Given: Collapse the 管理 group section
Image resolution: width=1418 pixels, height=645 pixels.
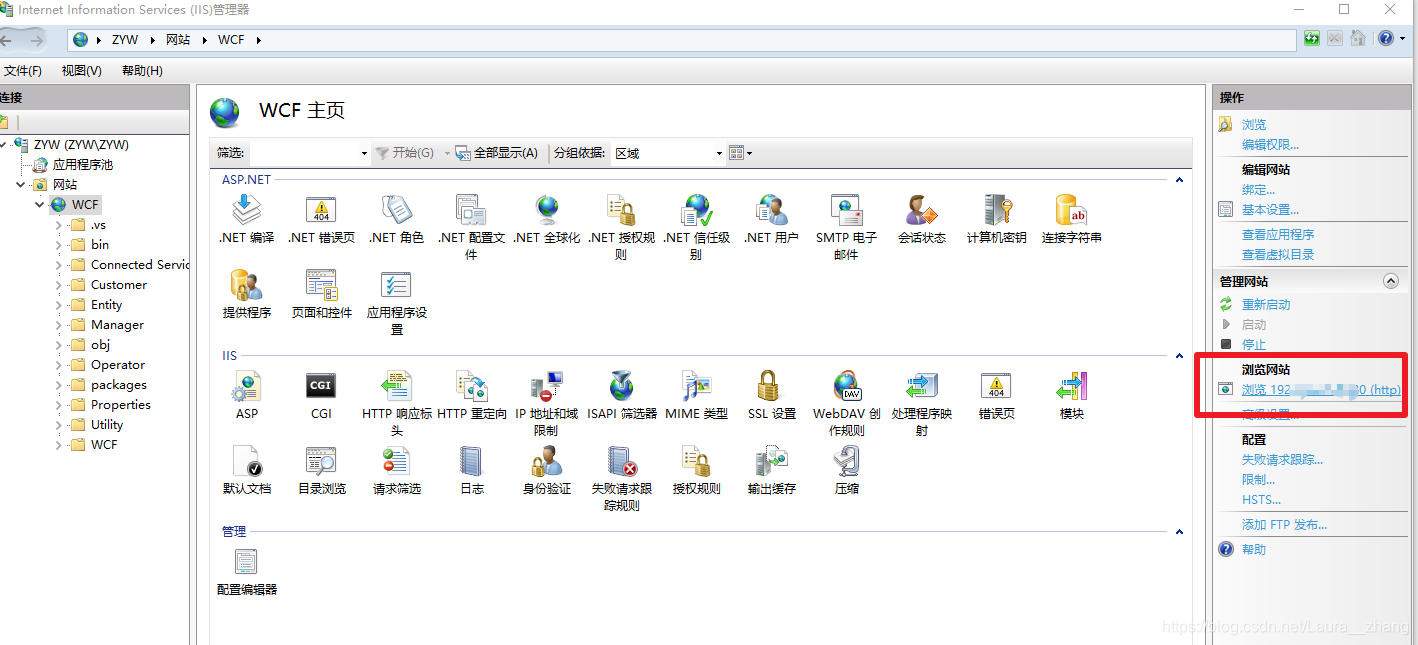Looking at the screenshot, I should [x=1179, y=532].
